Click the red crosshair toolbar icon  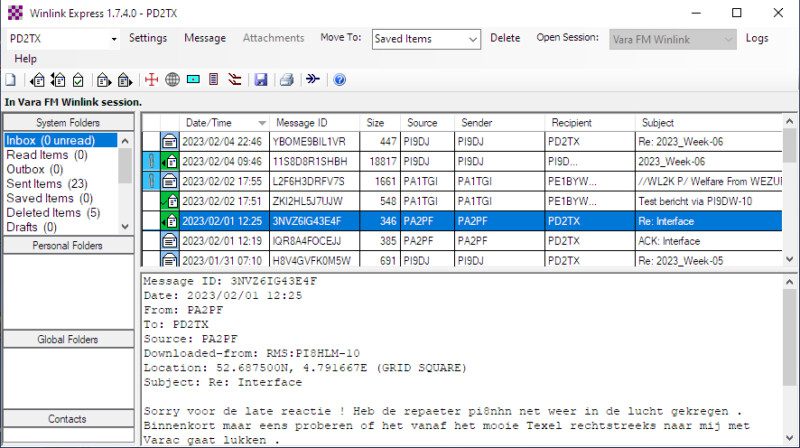(x=151, y=80)
